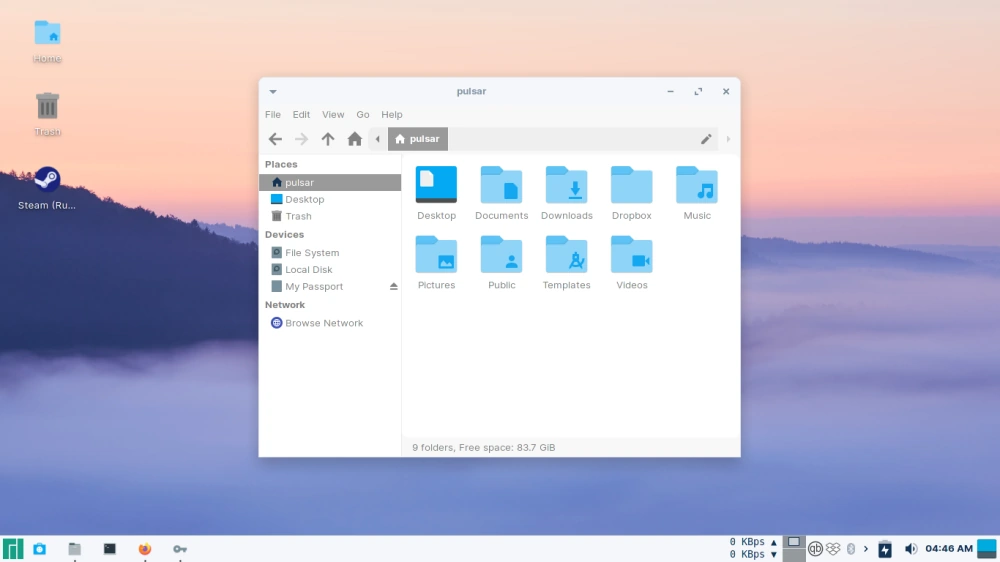Image resolution: width=1000 pixels, height=562 pixels.
Task: Select the pulsar path bar button
Action: [x=418, y=139]
